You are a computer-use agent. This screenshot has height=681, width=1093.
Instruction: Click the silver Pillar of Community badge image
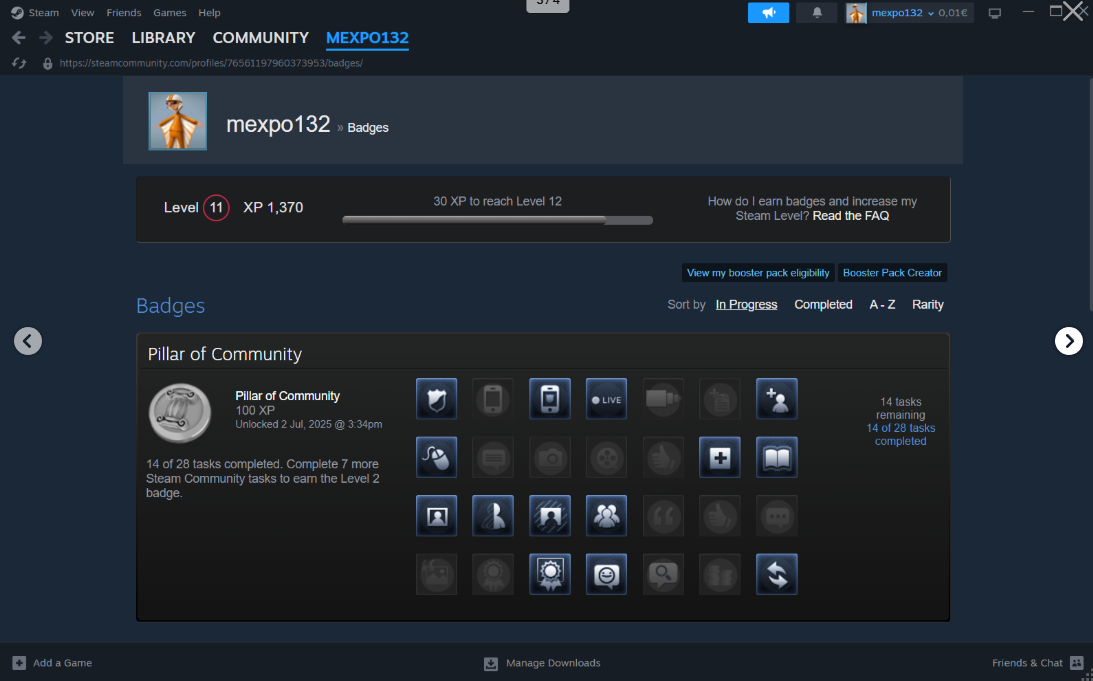pos(180,413)
